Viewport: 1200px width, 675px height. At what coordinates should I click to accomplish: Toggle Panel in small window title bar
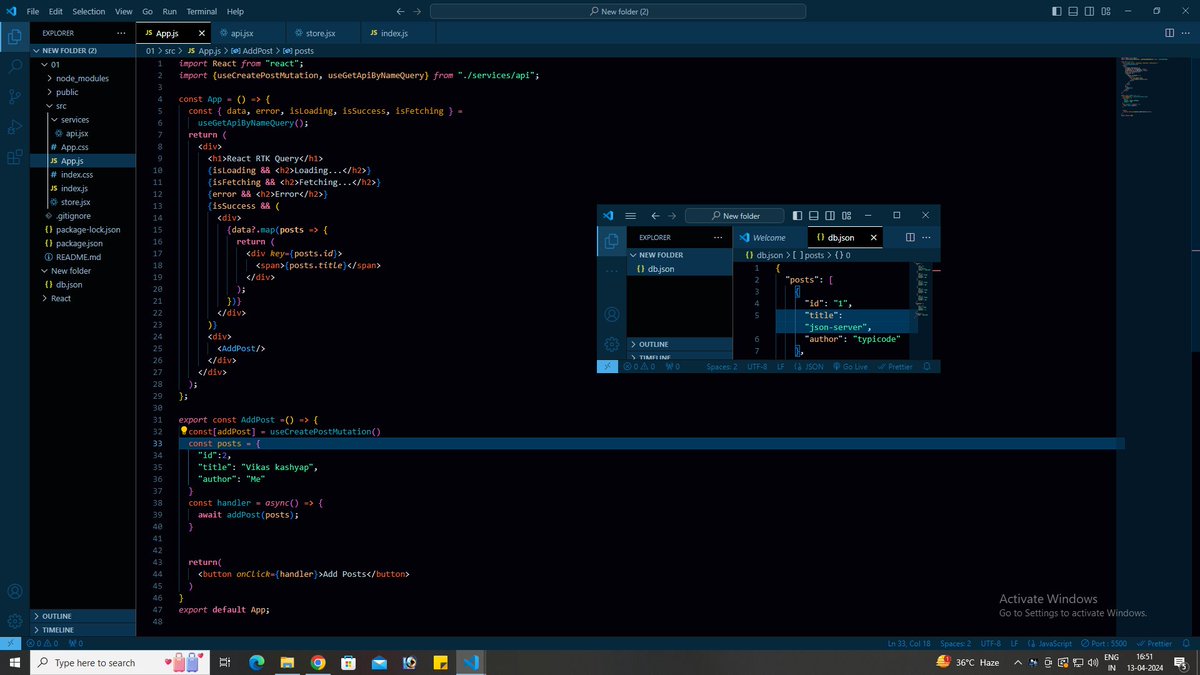[x=814, y=215]
